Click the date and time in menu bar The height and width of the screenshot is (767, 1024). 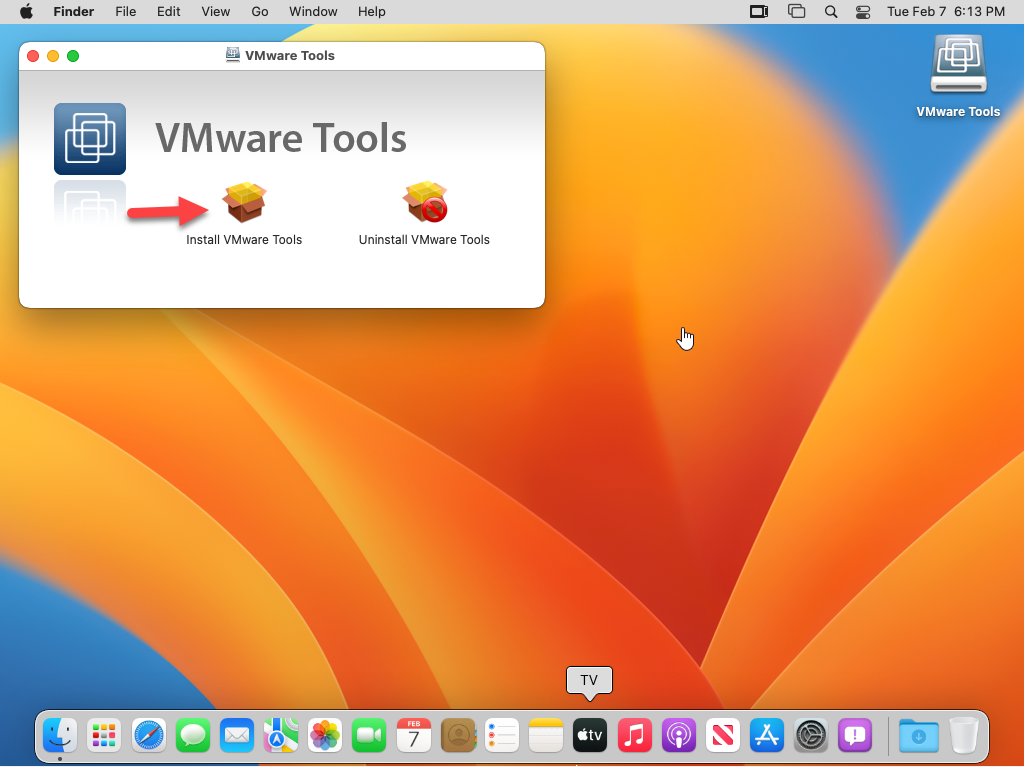946,12
